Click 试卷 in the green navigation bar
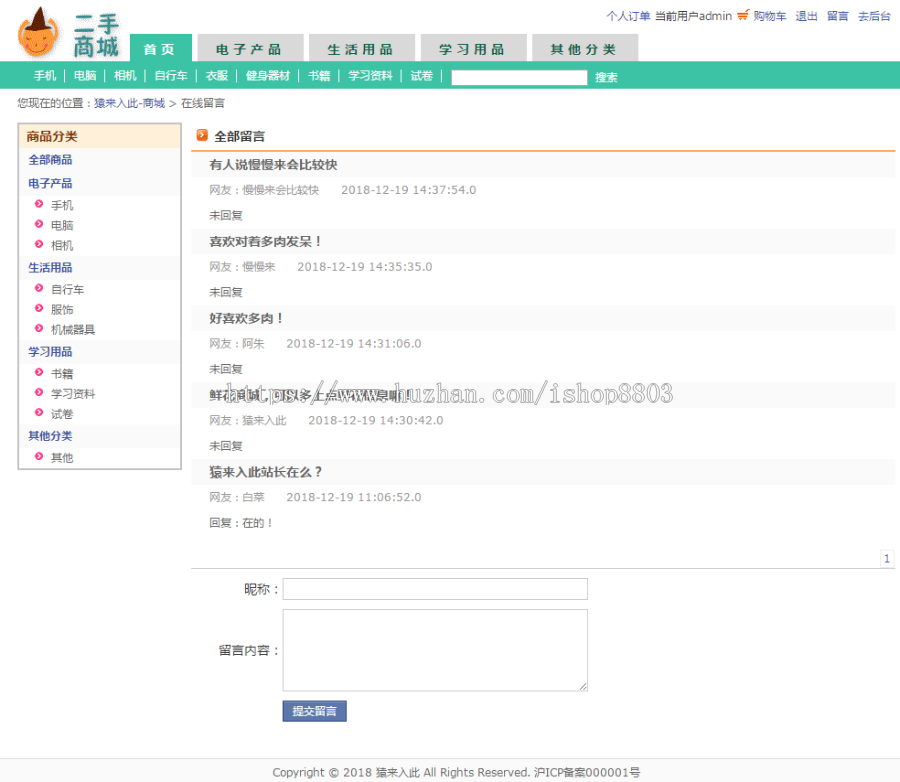 point(421,76)
